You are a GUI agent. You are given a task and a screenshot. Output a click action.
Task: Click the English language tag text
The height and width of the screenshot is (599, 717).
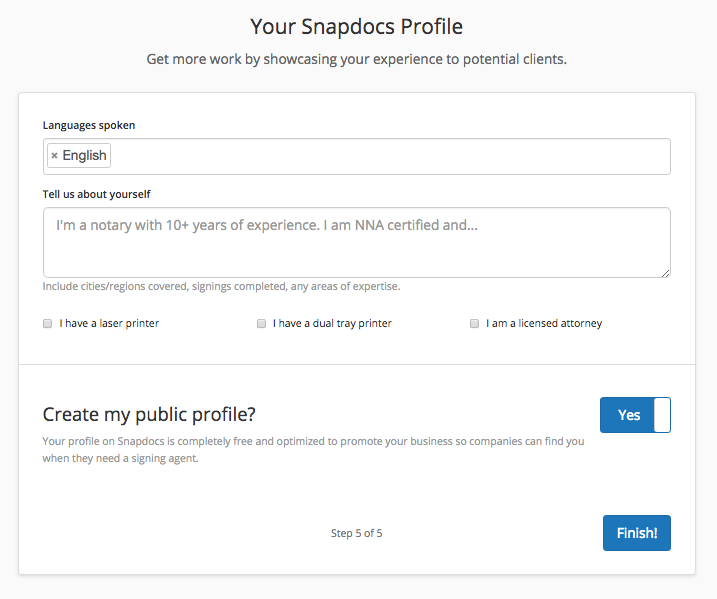pyautogui.click(x=84, y=156)
